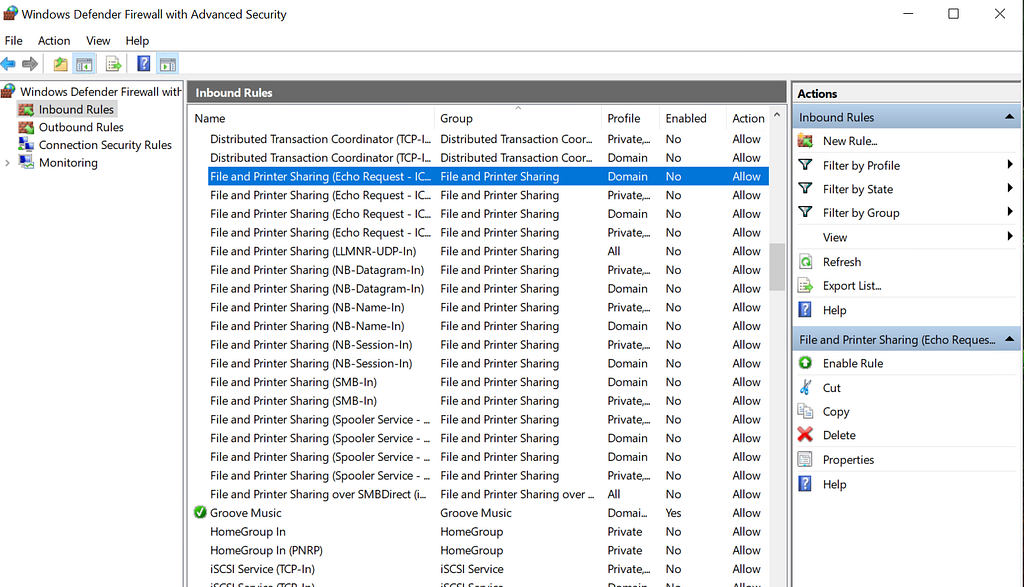
Task: Click the Monitoring tree icon
Action: point(26,163)
